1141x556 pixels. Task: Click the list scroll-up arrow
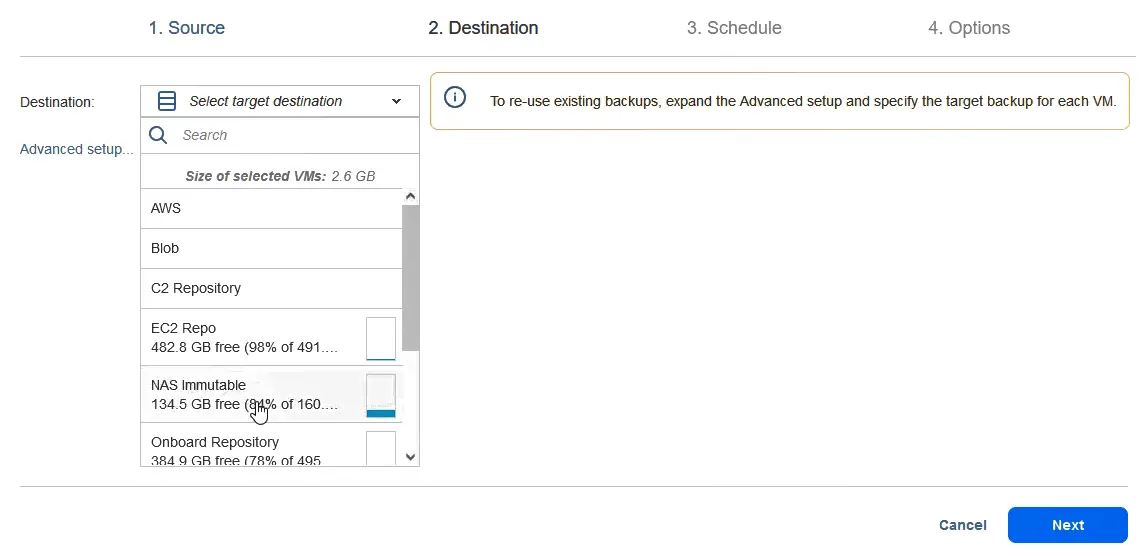click(x=410, y=196)
